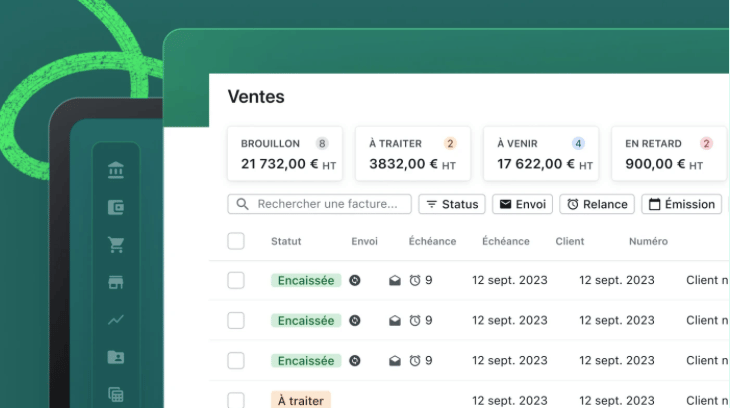Click the wallet icon in sidebar
This screenshot has height=408, width=730.
pyautogui.click(x=116, y=208)
